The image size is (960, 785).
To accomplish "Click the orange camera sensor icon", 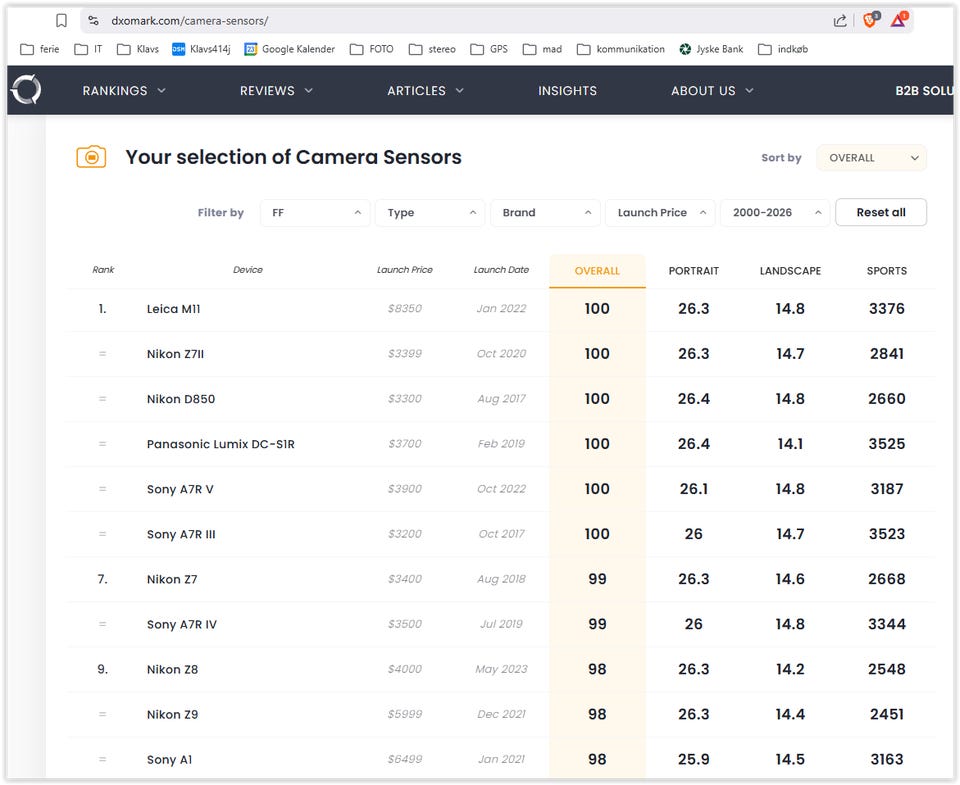I will [x=91, y=157].
